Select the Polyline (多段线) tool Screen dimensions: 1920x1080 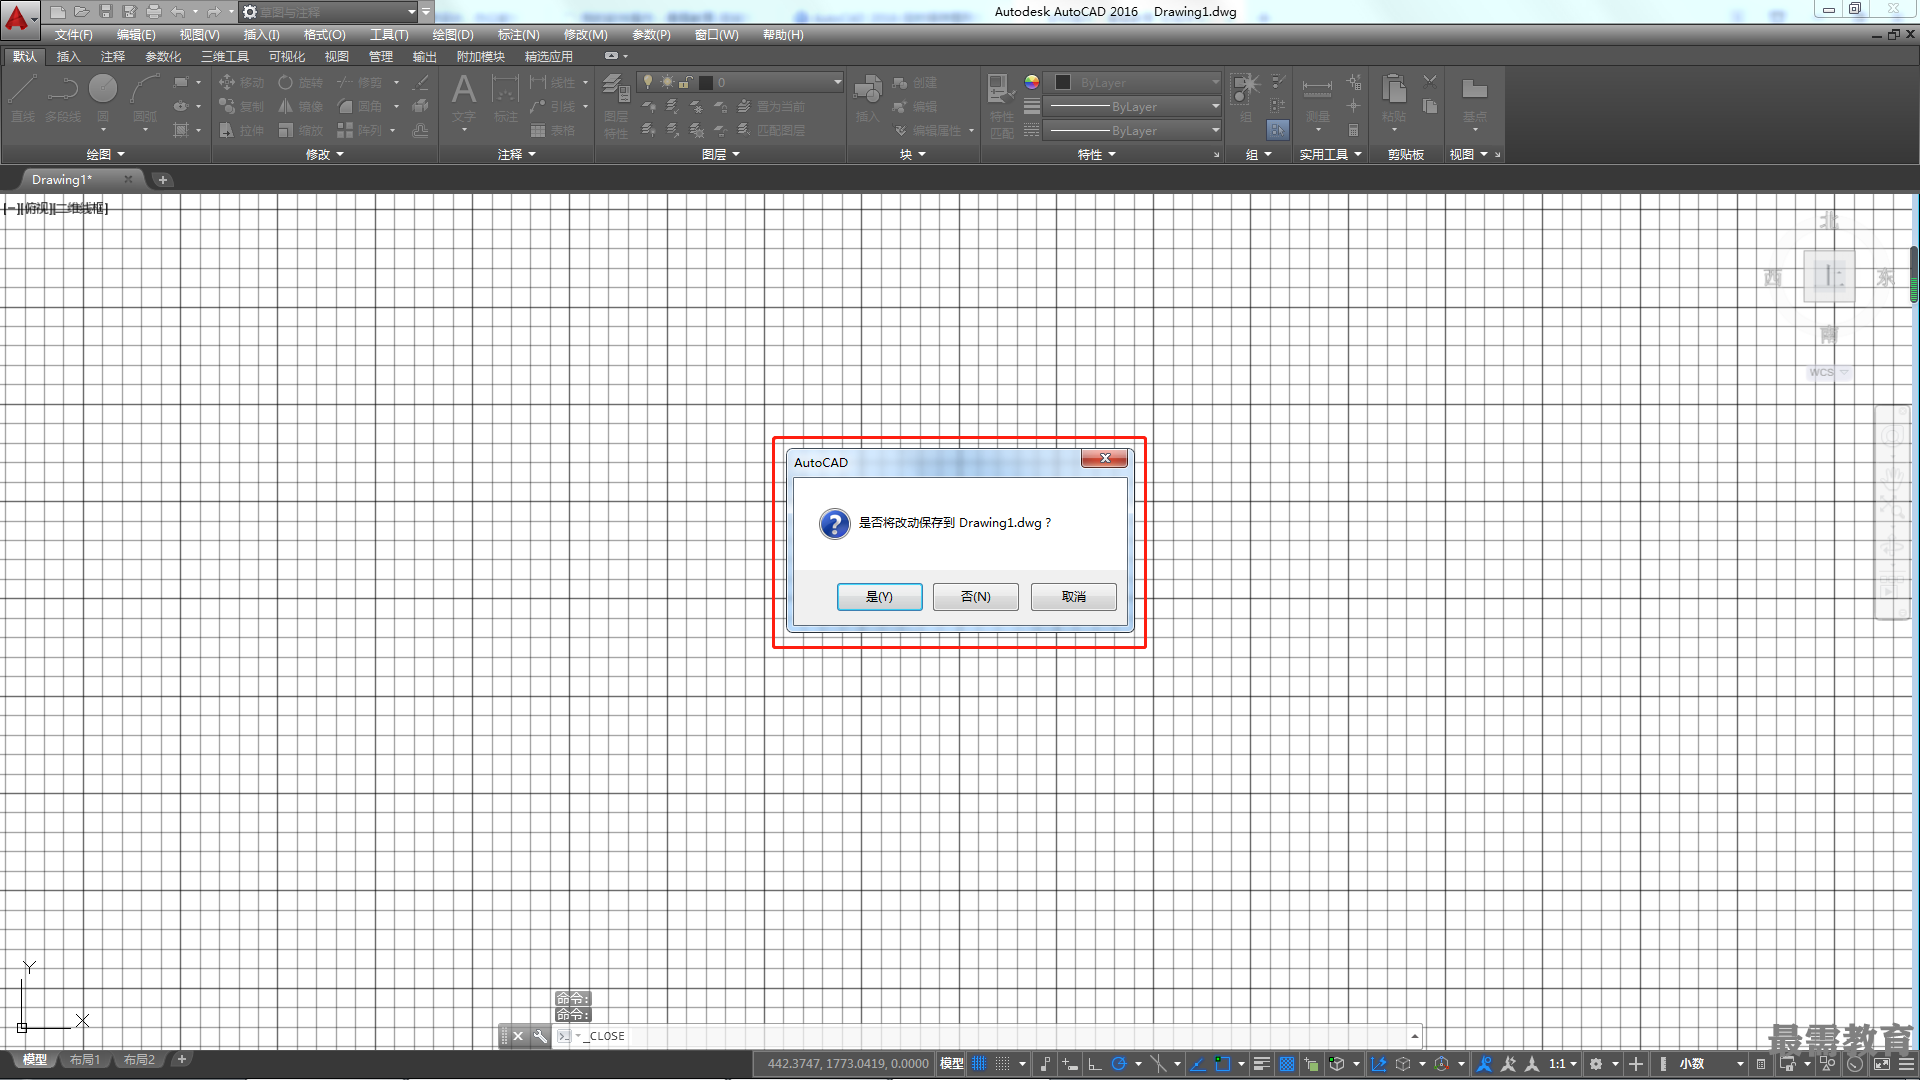click(63, 98)
